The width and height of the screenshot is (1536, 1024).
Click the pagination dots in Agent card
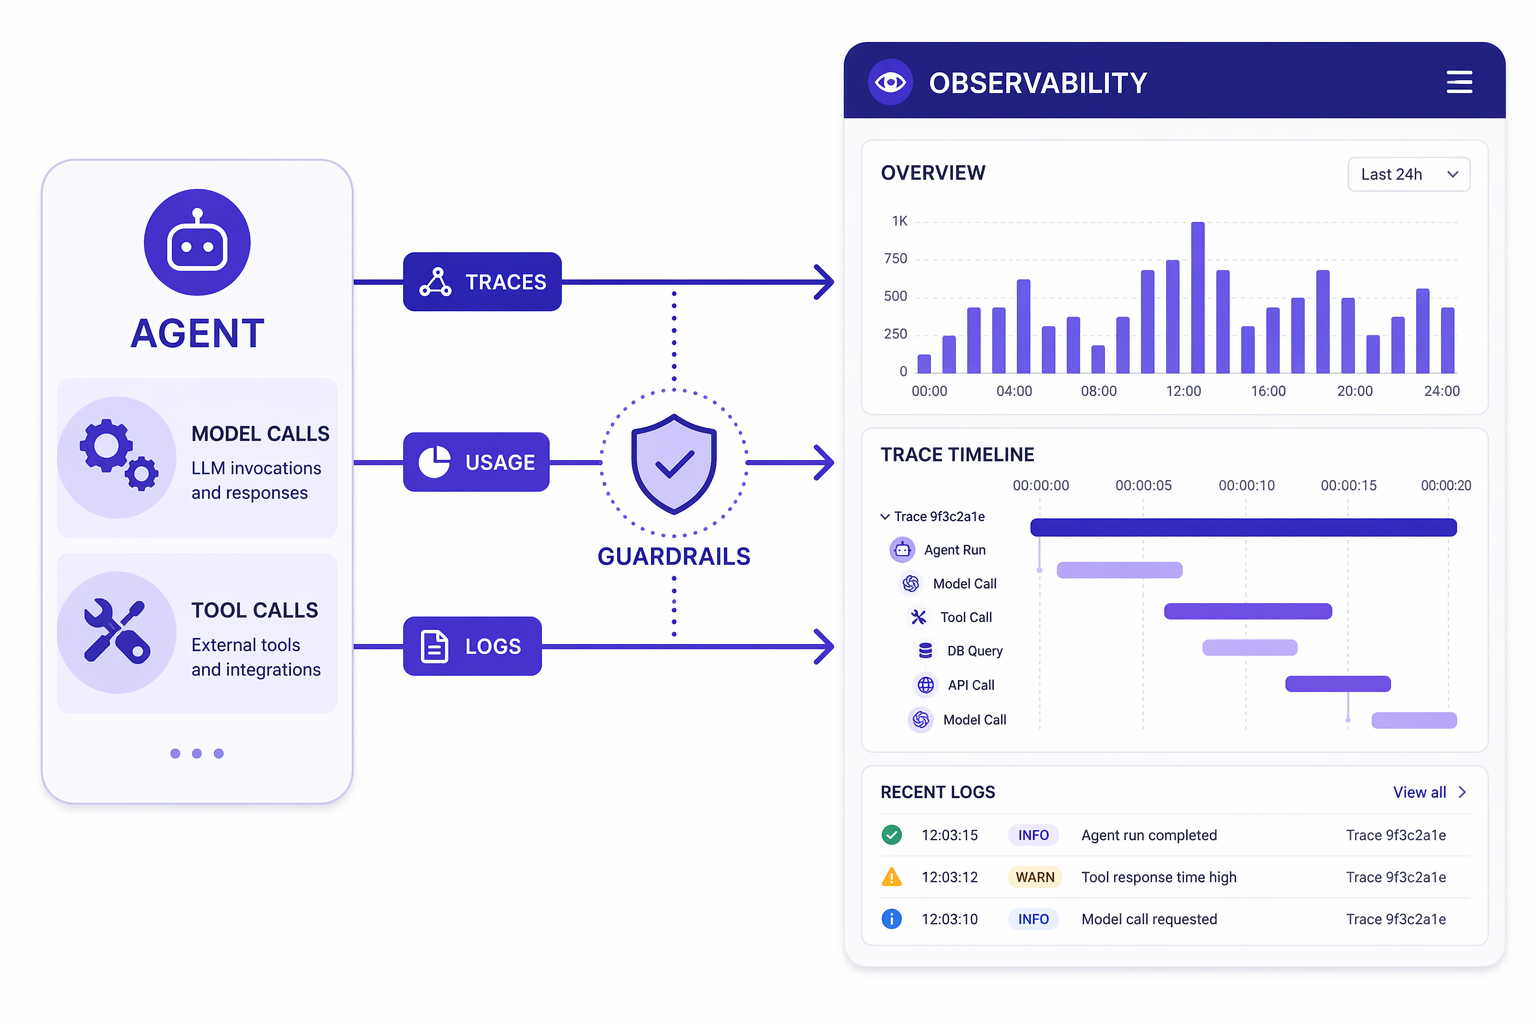click(197, 753)
